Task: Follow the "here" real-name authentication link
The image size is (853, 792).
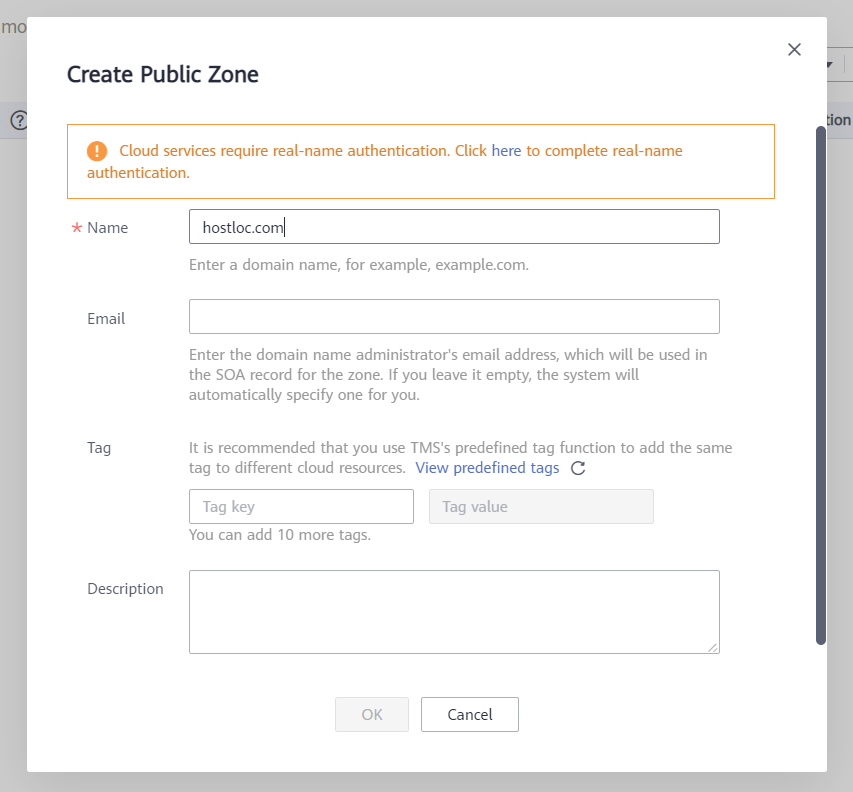Action: tap(506, 151)
